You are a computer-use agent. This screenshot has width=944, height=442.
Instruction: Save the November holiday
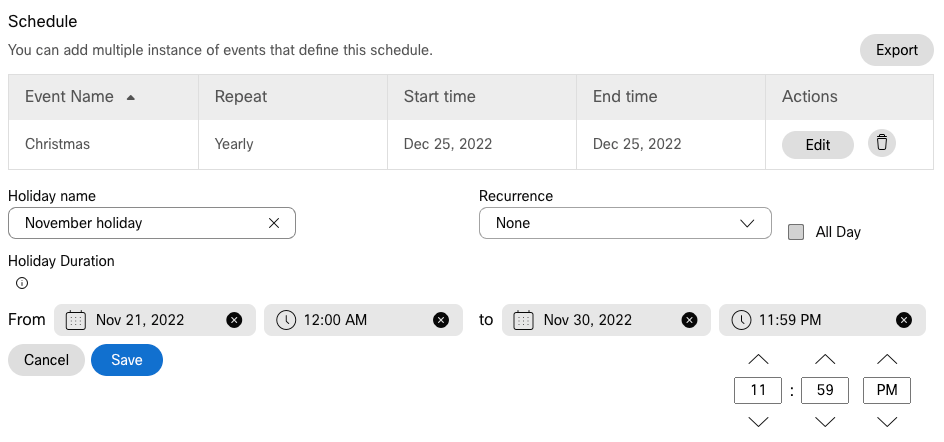pyautogui.click(x=126, y=360)
